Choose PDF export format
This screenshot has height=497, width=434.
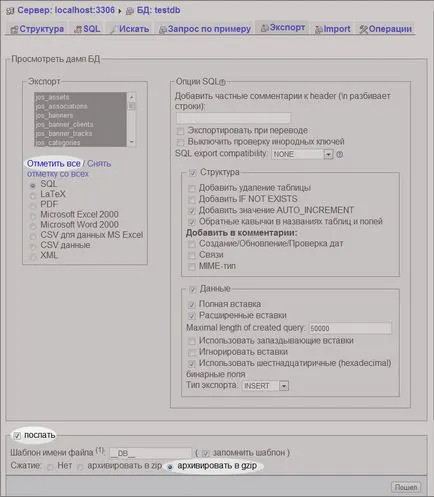tap(33, 206)
